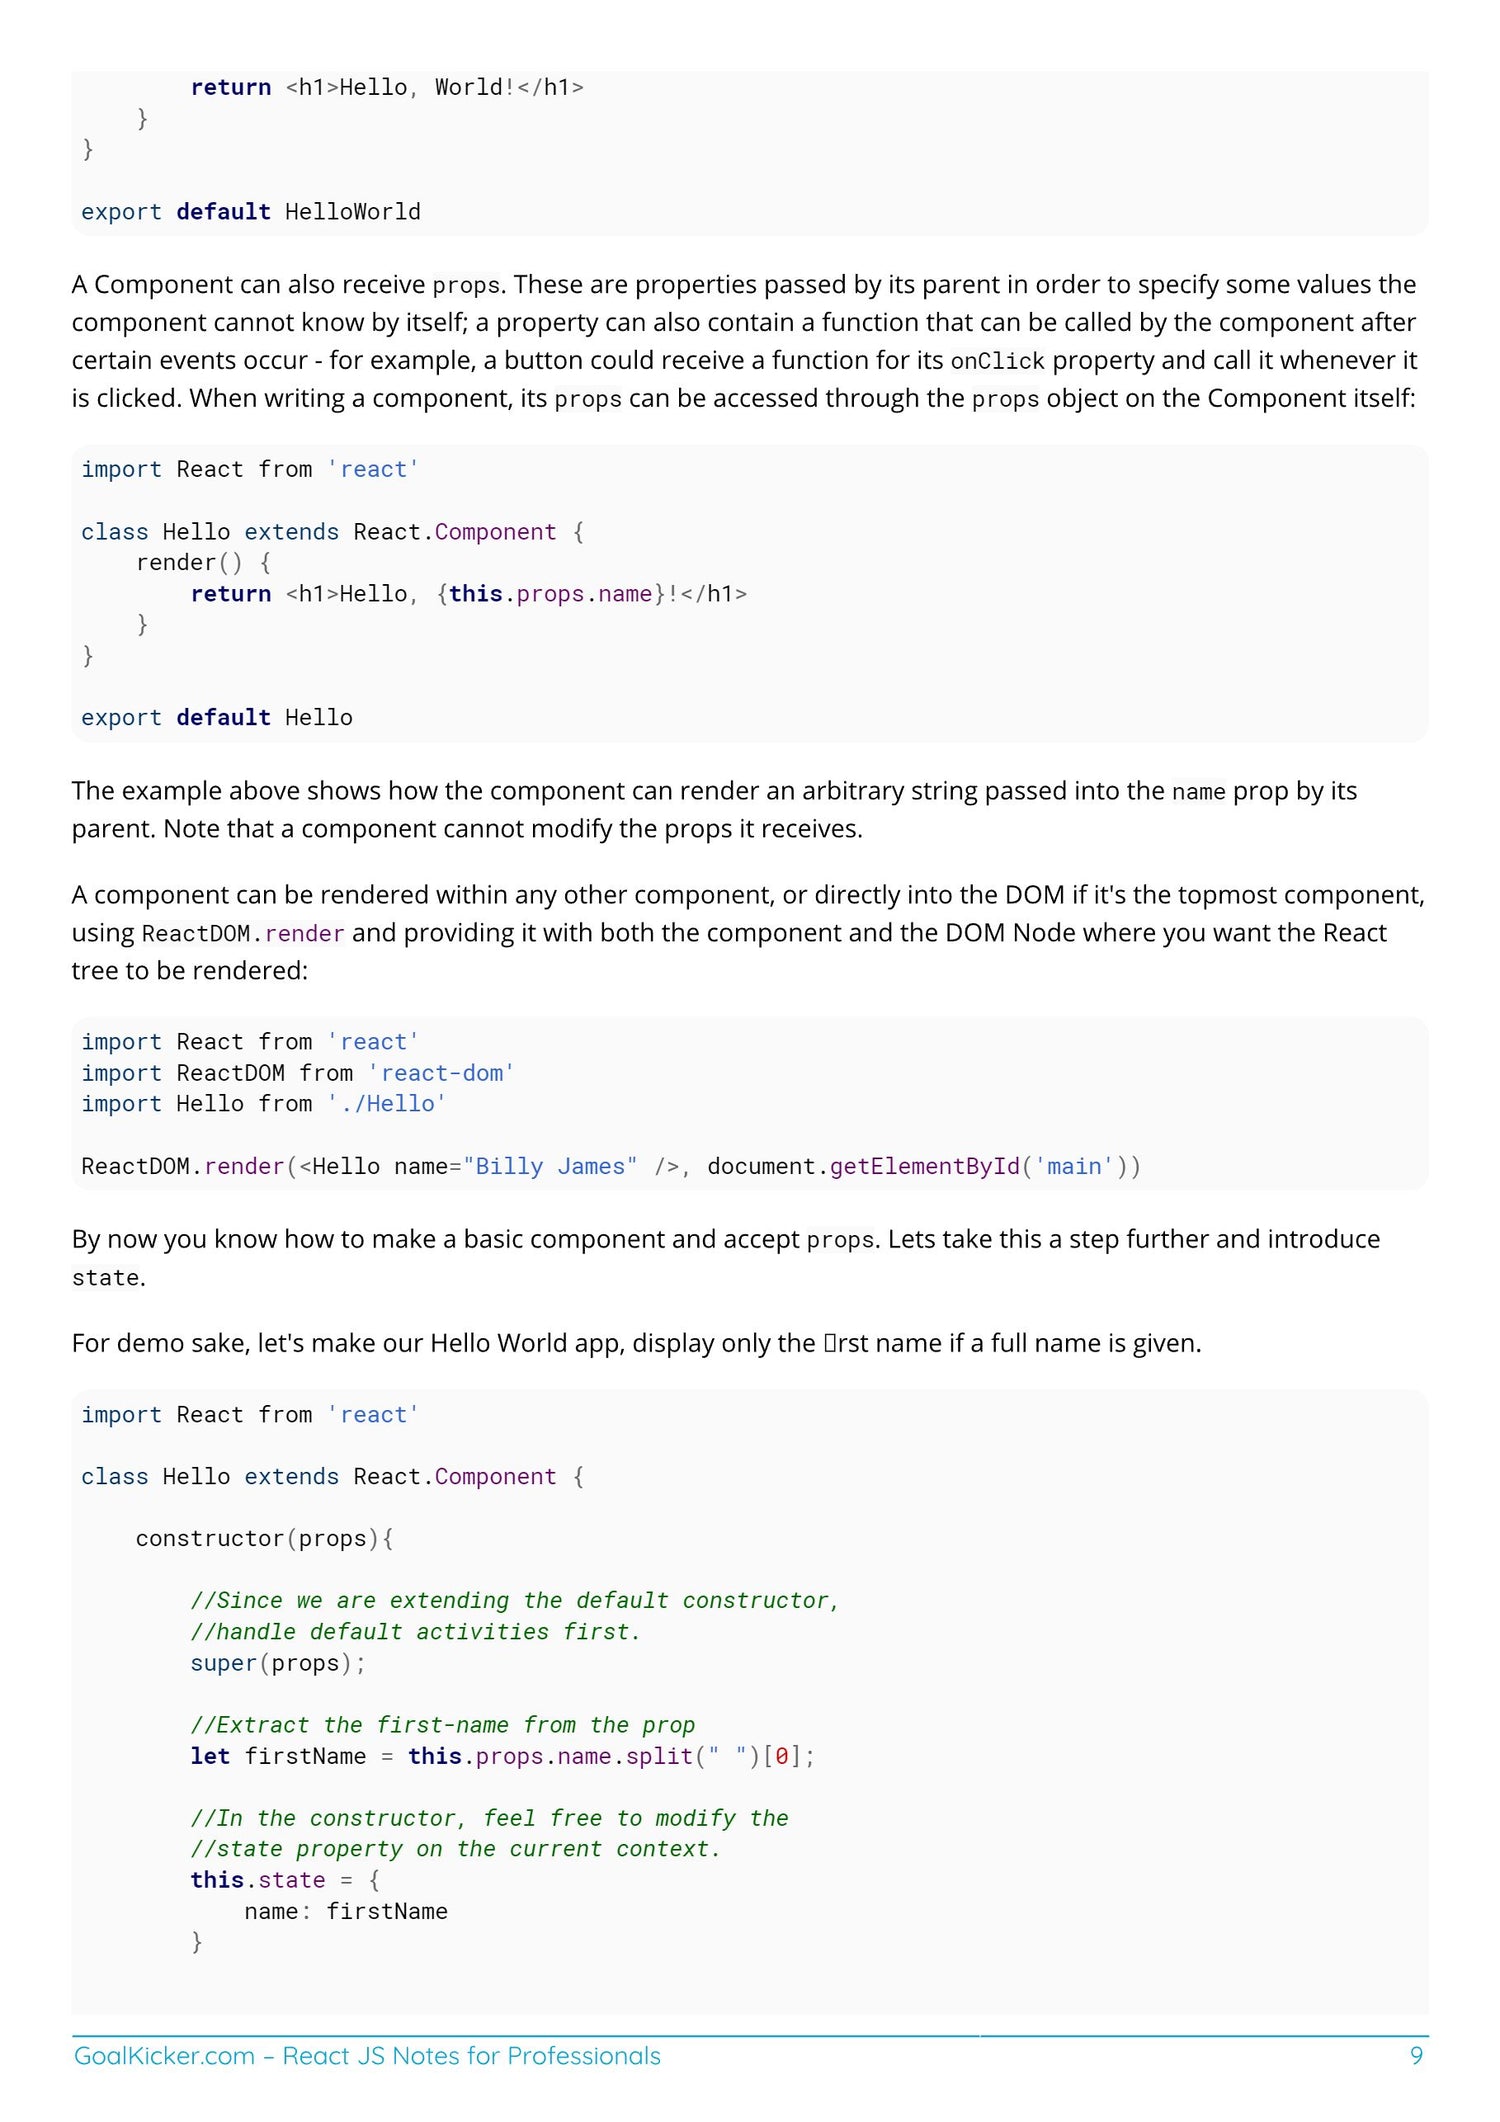This screenshot has width=1500, height=2122.
Task: Click the import ReactDOM from 'react-dom' line
Action: 297,1073
